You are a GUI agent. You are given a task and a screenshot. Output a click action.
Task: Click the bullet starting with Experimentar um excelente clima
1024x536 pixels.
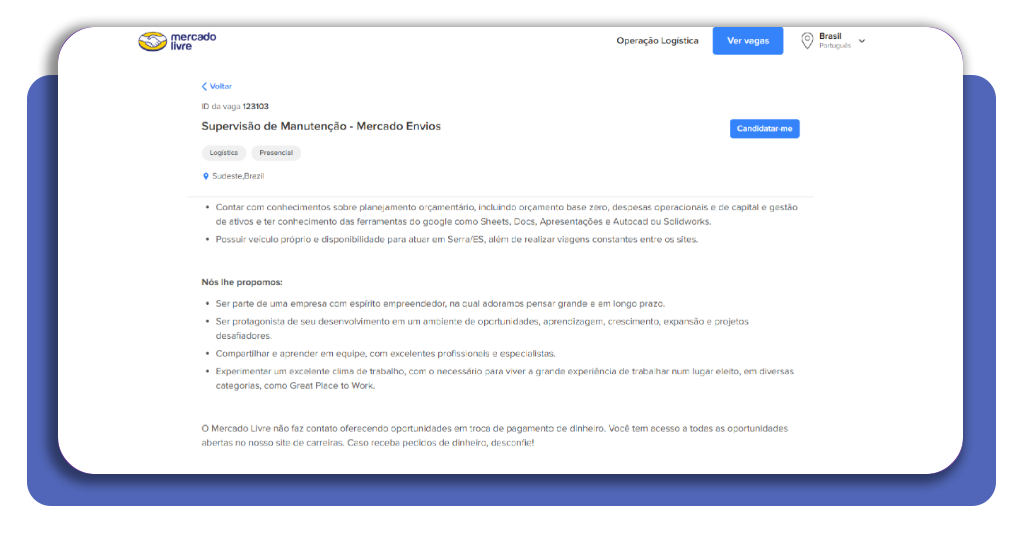(505, 379)
